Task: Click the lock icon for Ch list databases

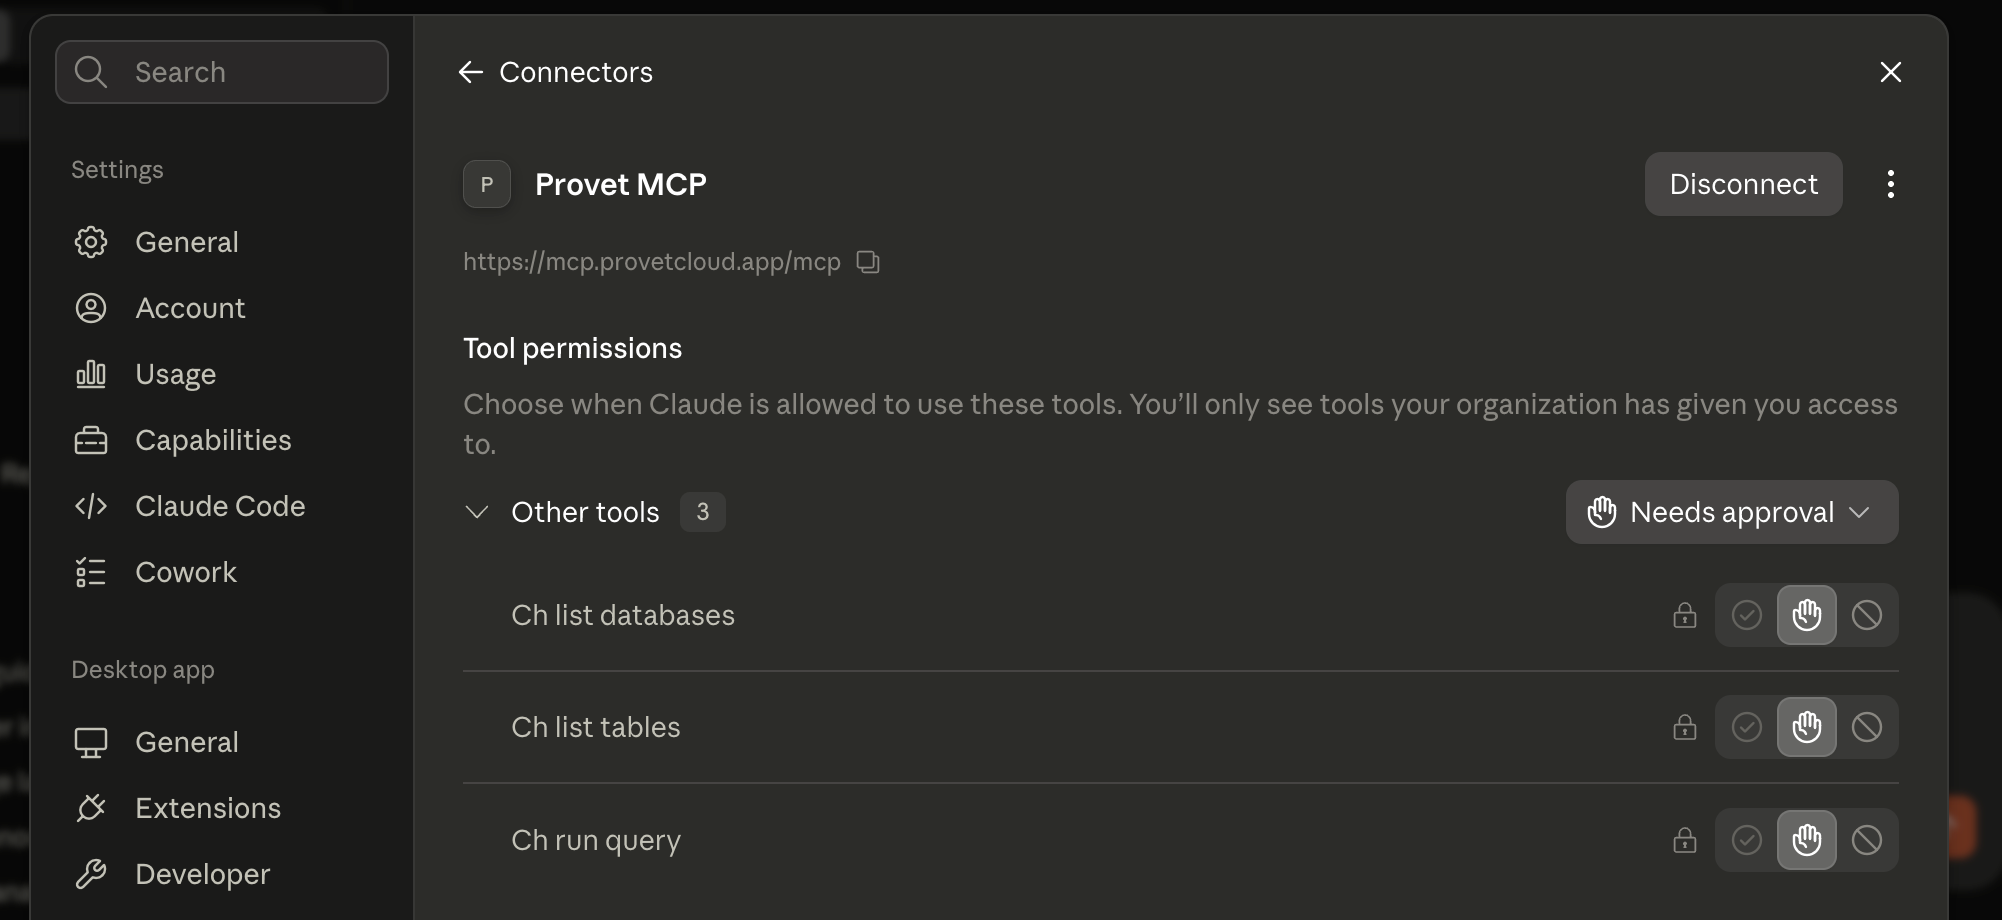Action: click(x=1685, y=615)
